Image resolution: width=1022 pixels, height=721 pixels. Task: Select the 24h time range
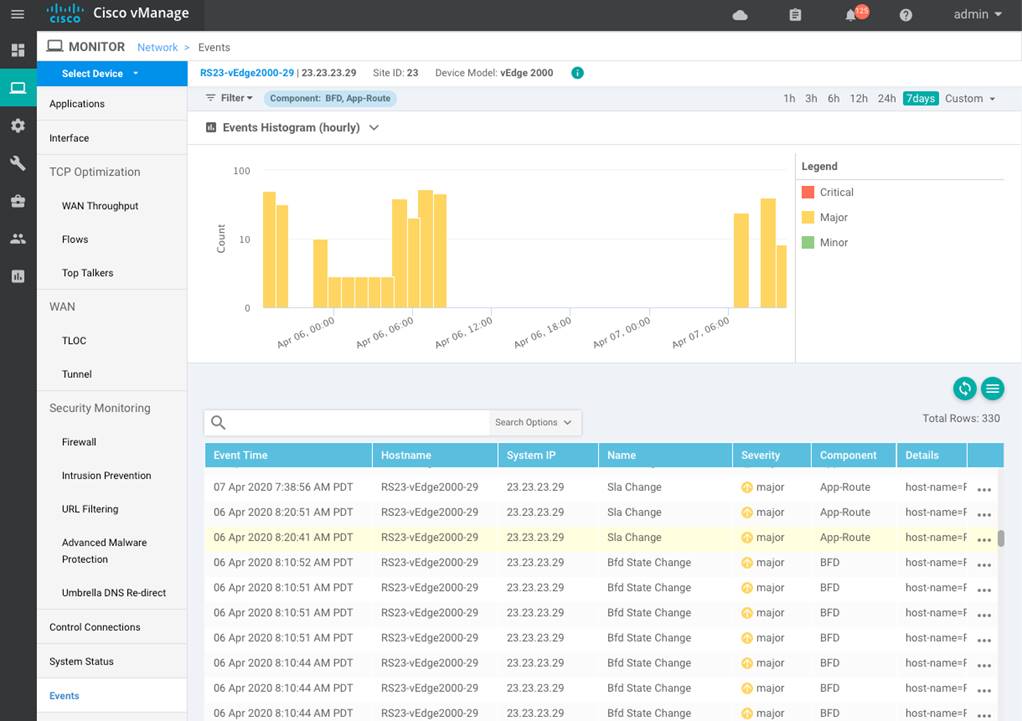886,99
